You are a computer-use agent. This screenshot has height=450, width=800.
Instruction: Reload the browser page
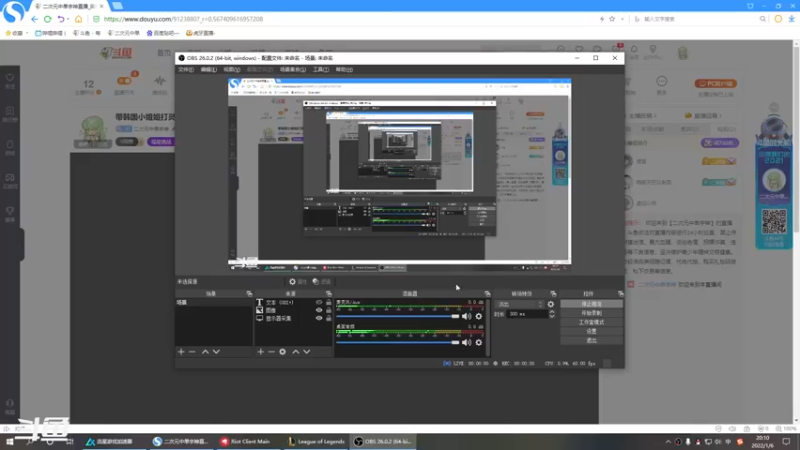click(x=47, y=19)
